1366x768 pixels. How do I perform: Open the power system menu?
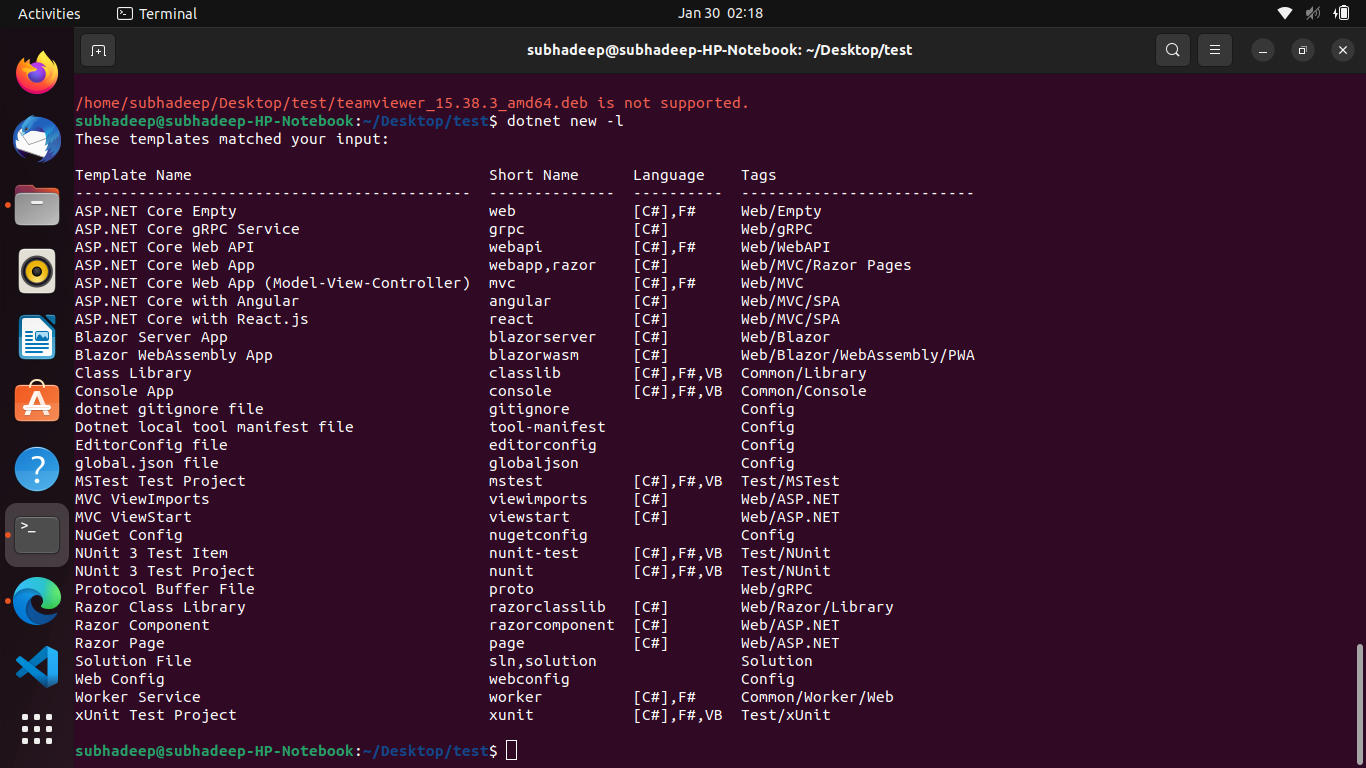[x=1341, y=13]
